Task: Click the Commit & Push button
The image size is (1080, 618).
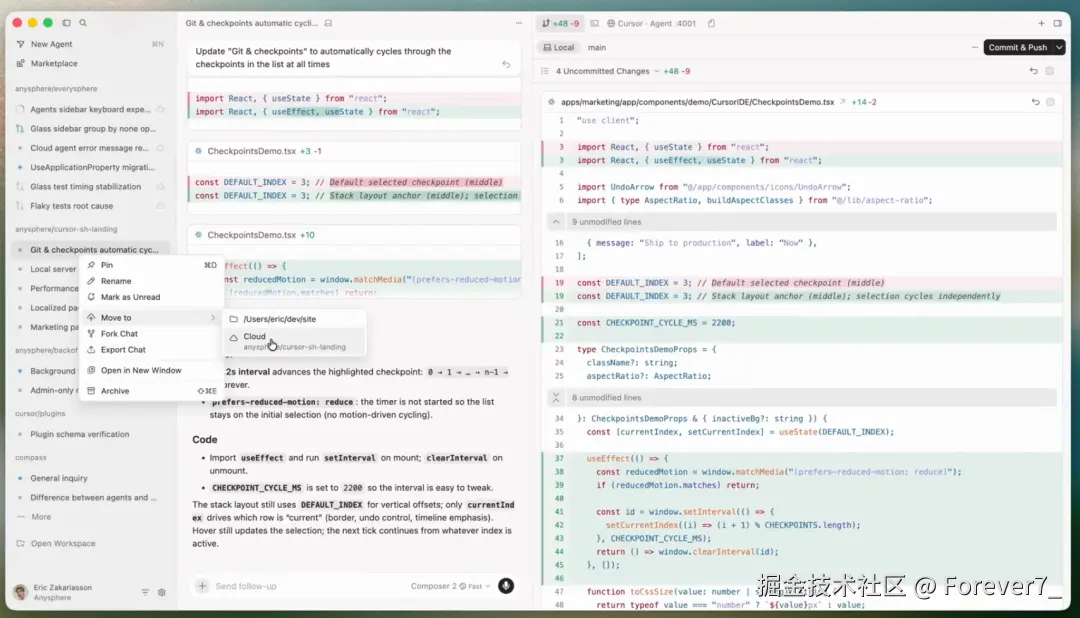Action: (x=1017, y=48)
